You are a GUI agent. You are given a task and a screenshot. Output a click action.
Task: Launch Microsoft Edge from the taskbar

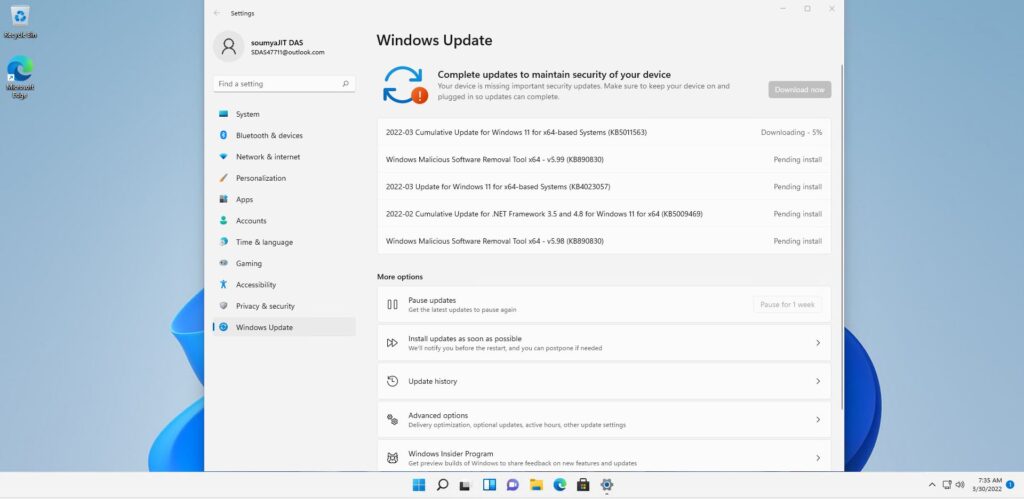(x=560, y=485)
